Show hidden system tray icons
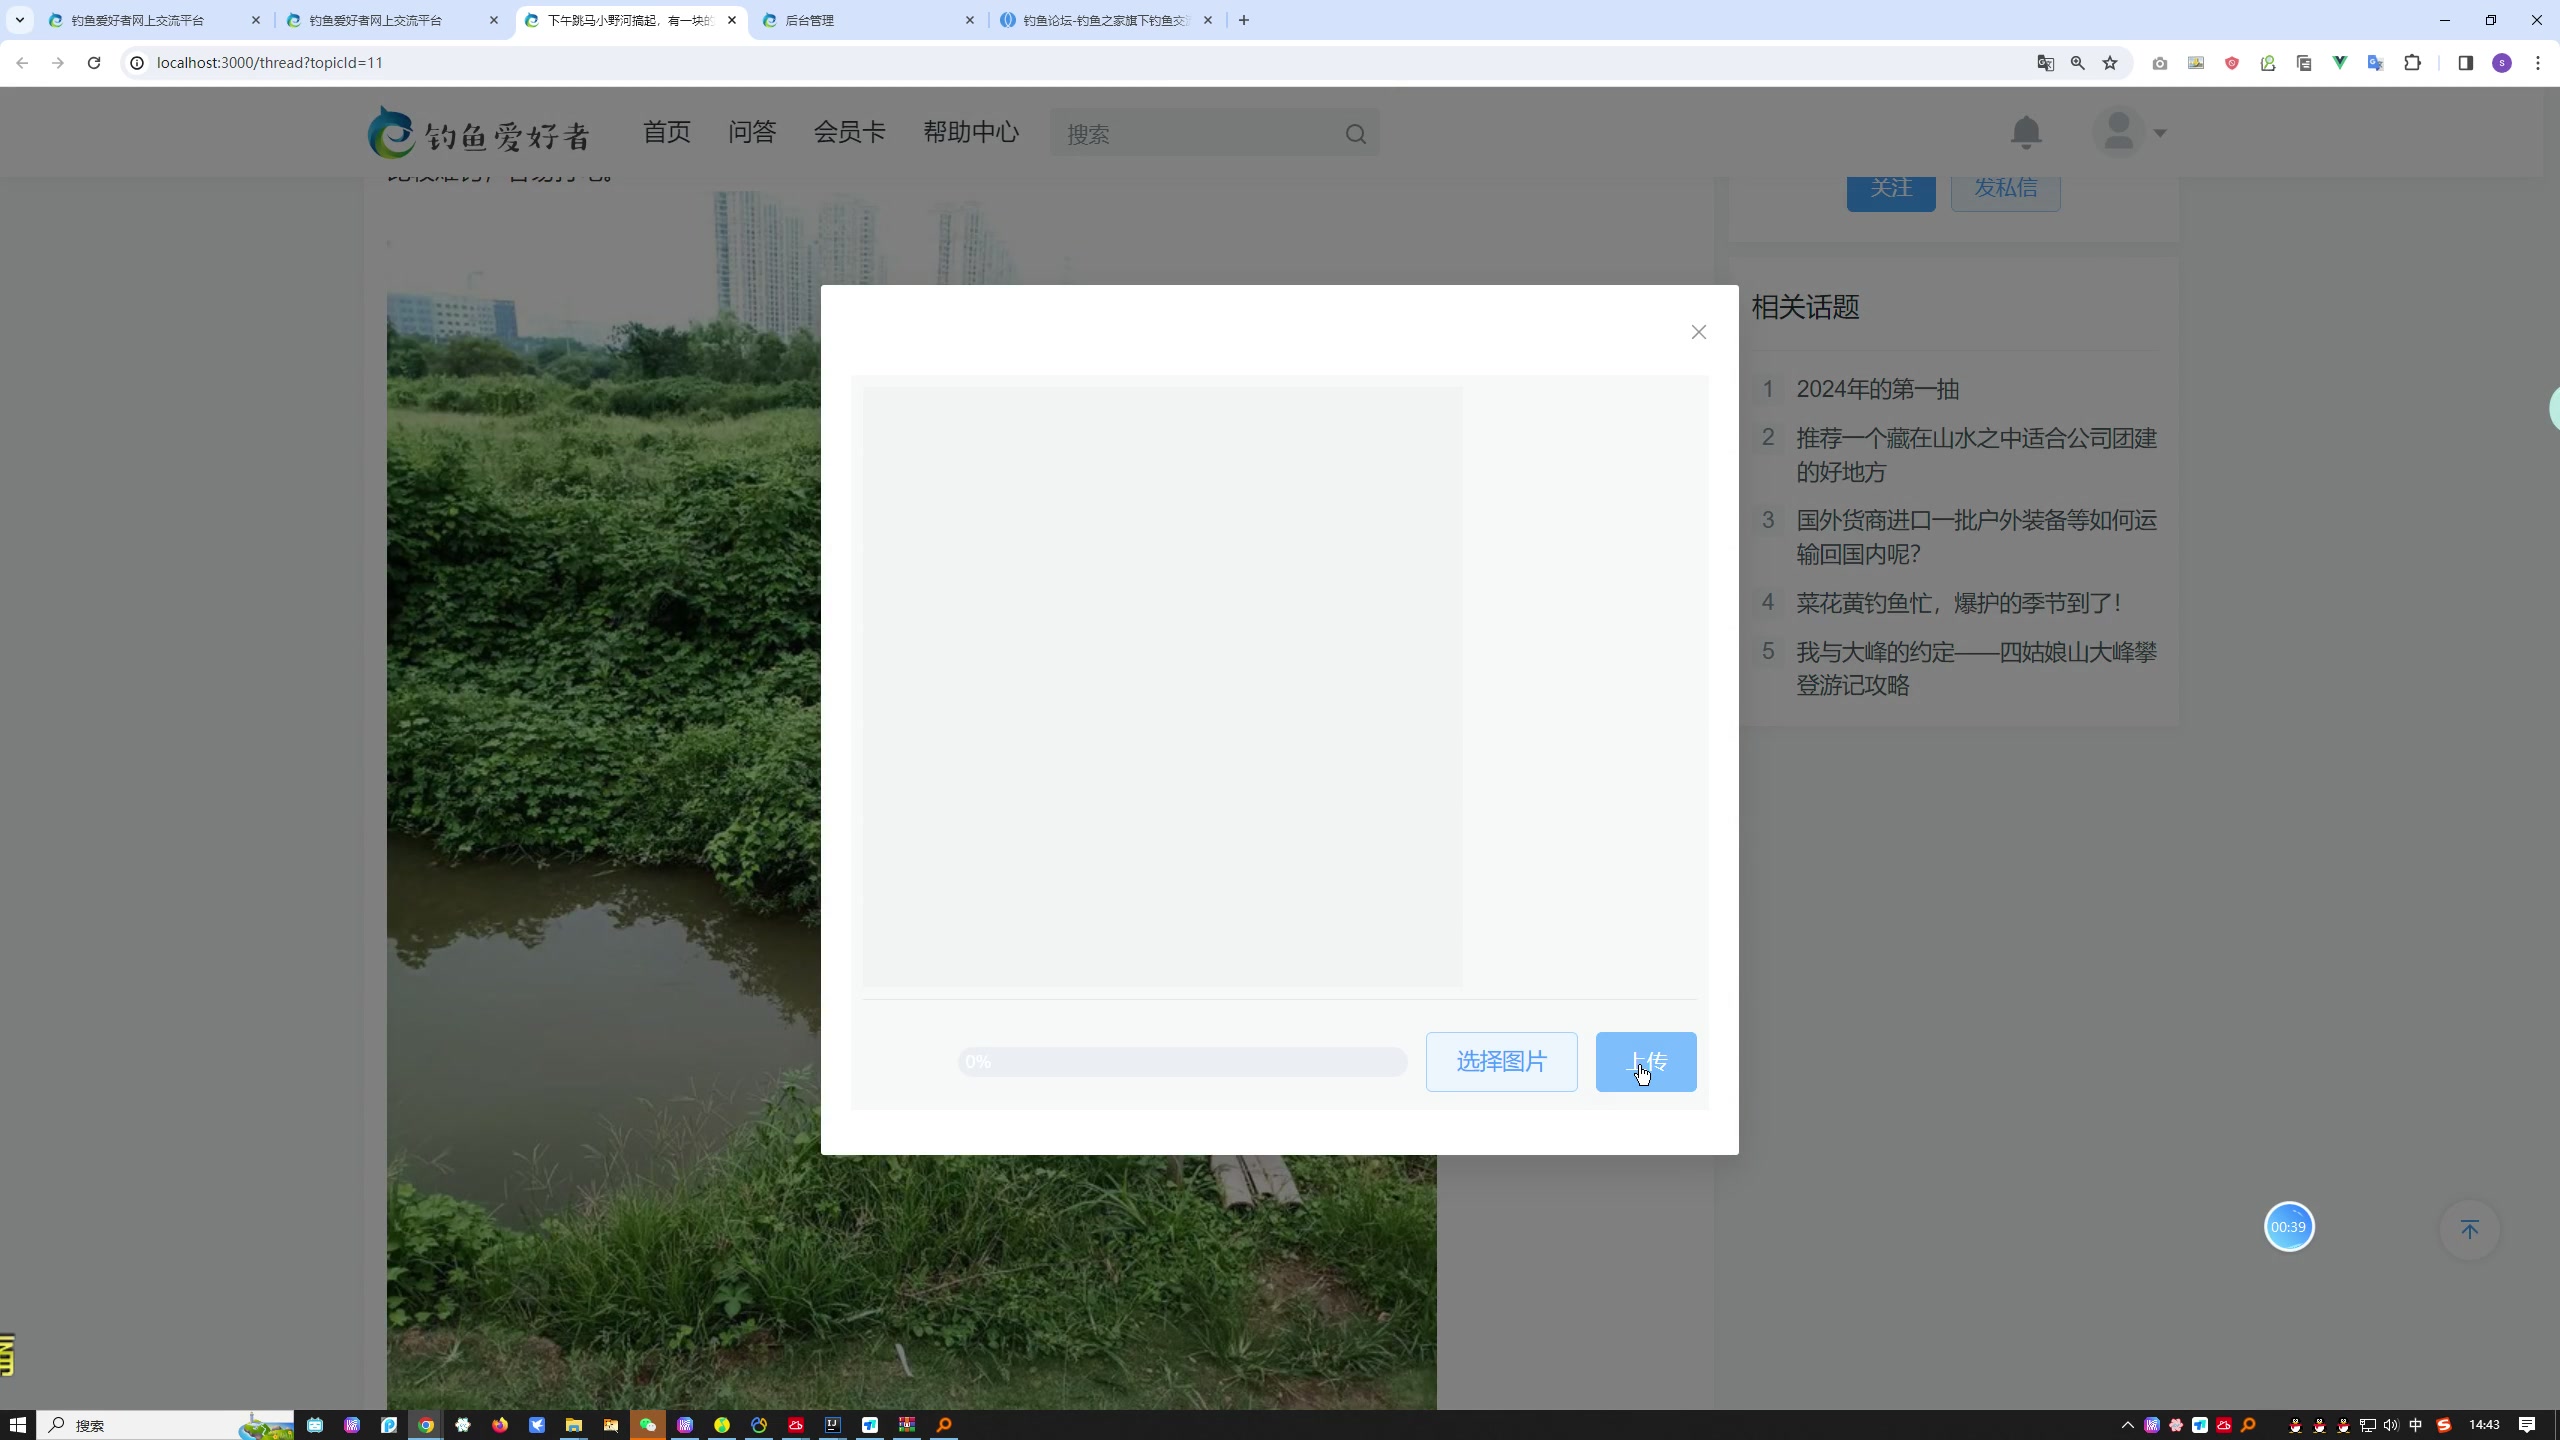Image resolution: width=2560 pixels, height=1440 pixels. pos(2127,1425)
